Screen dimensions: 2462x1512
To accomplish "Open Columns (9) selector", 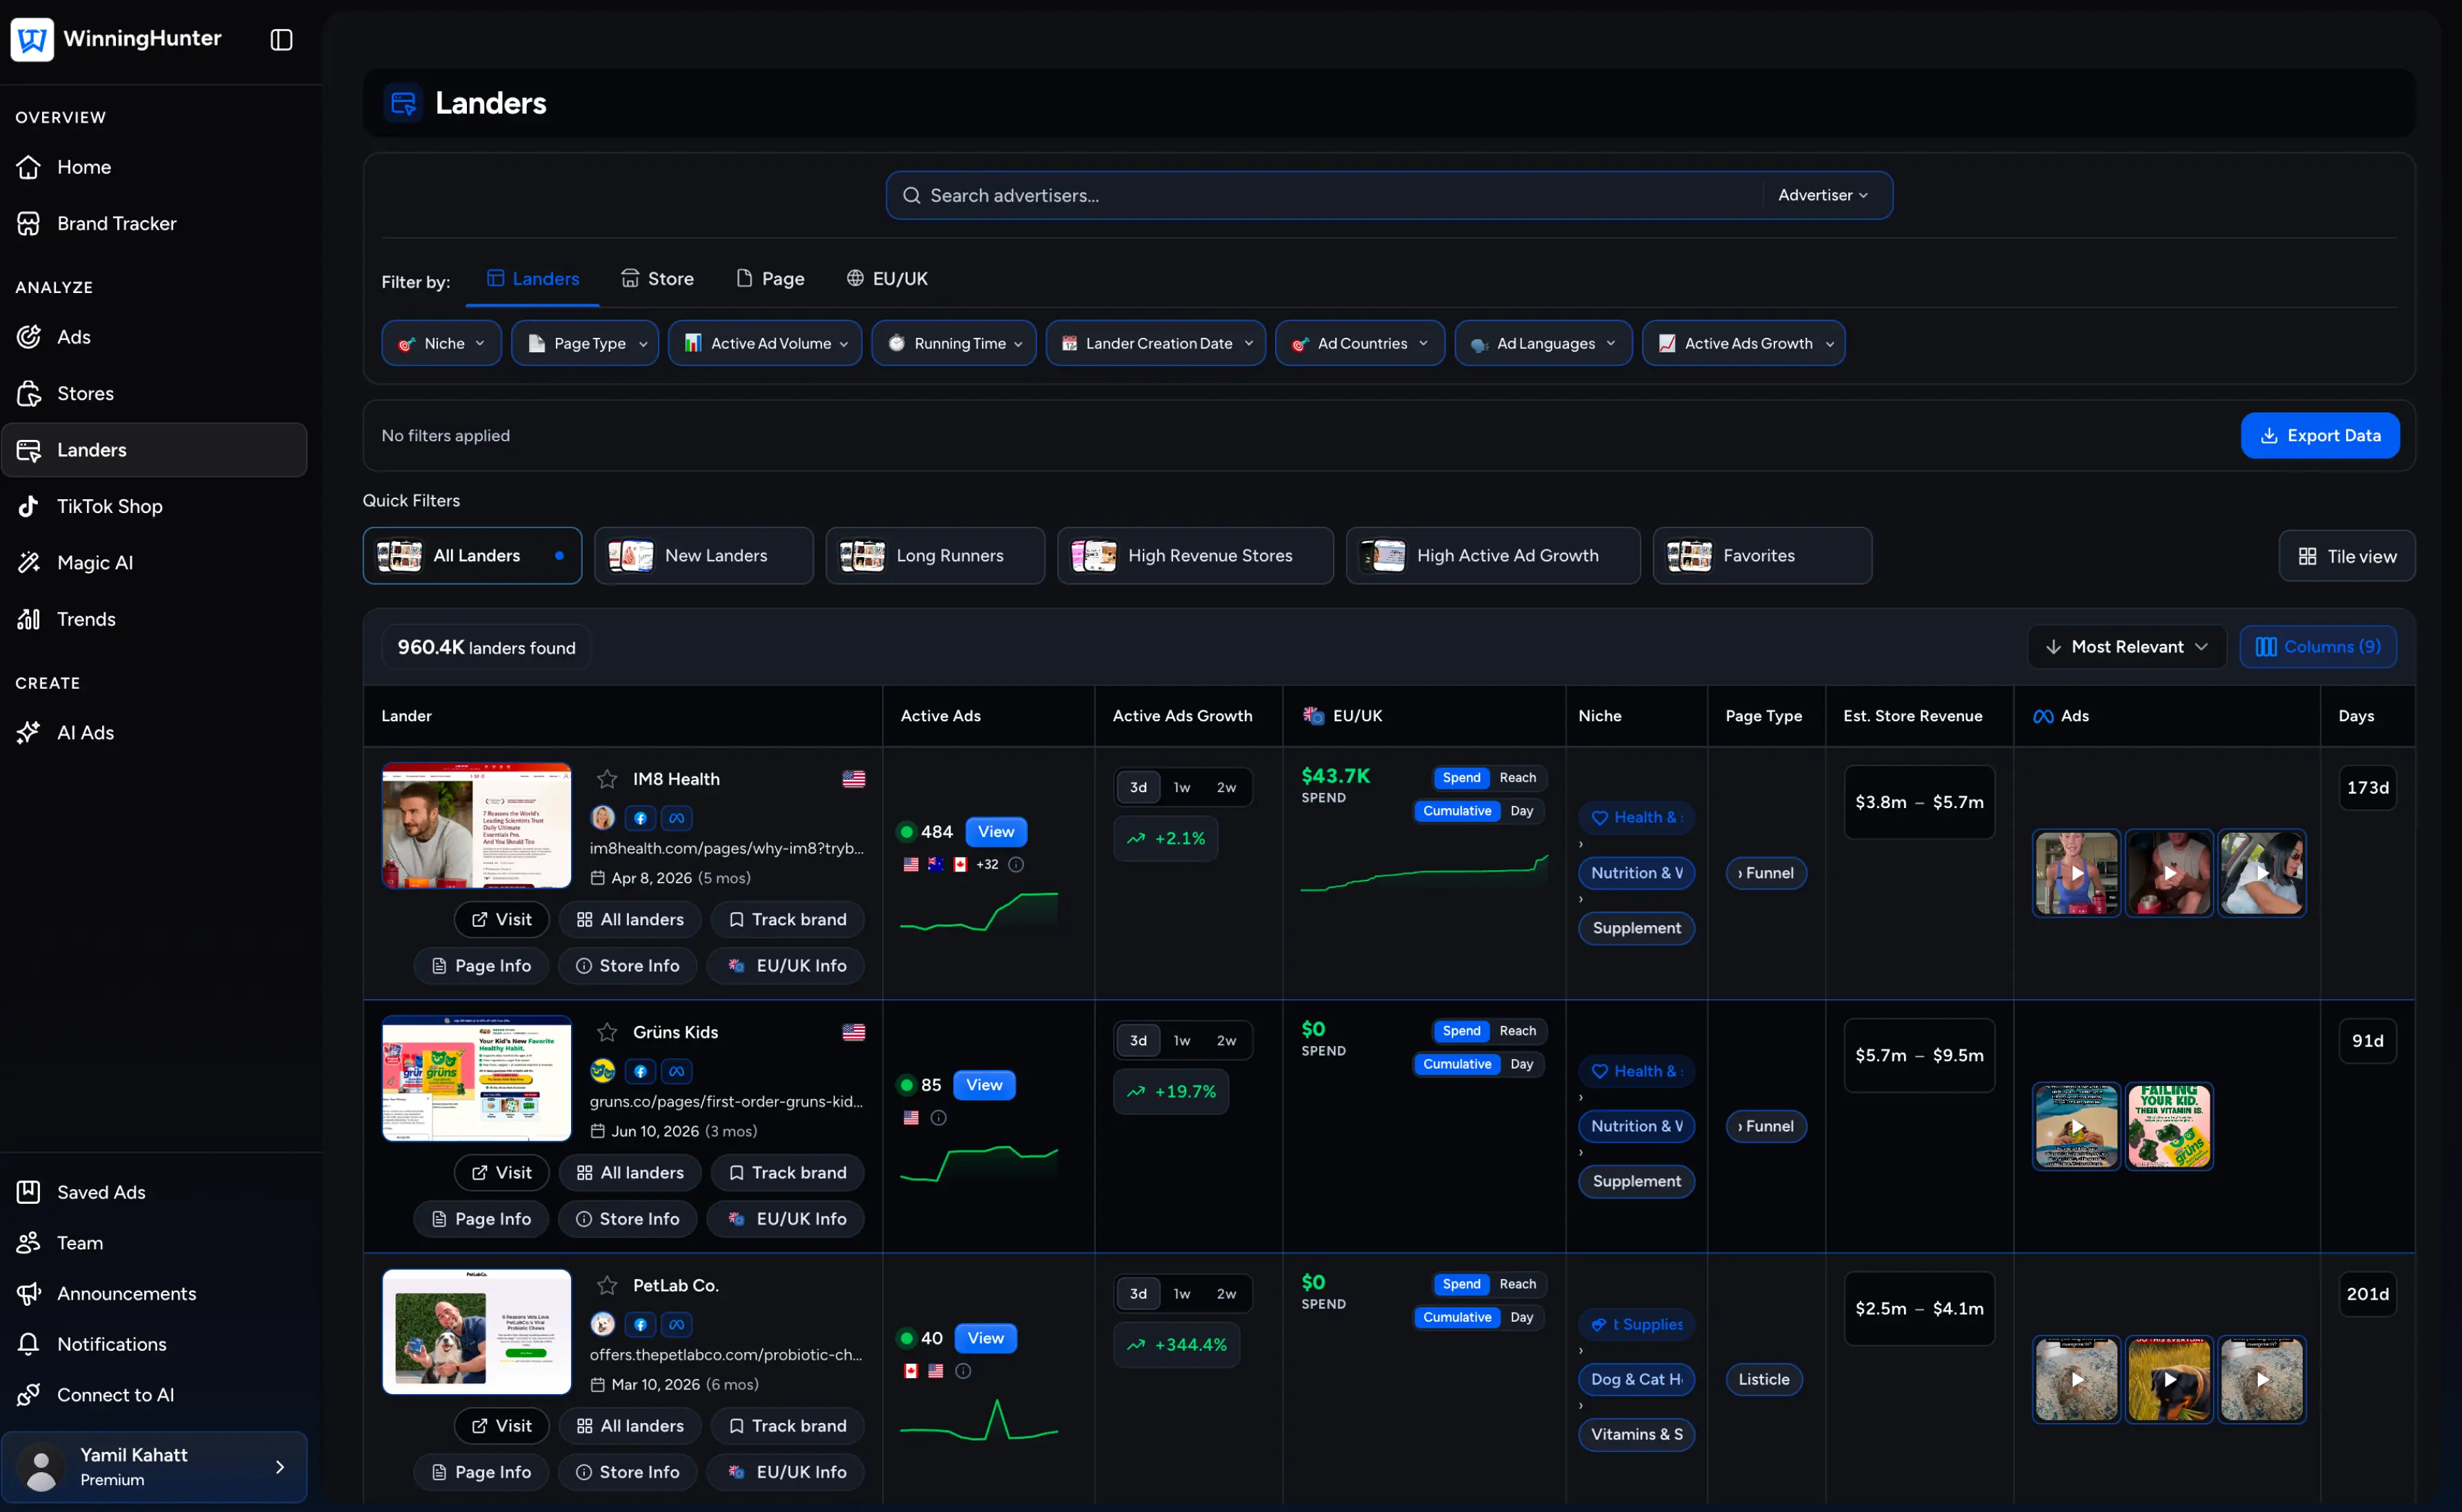I will tap(2318, 647).
